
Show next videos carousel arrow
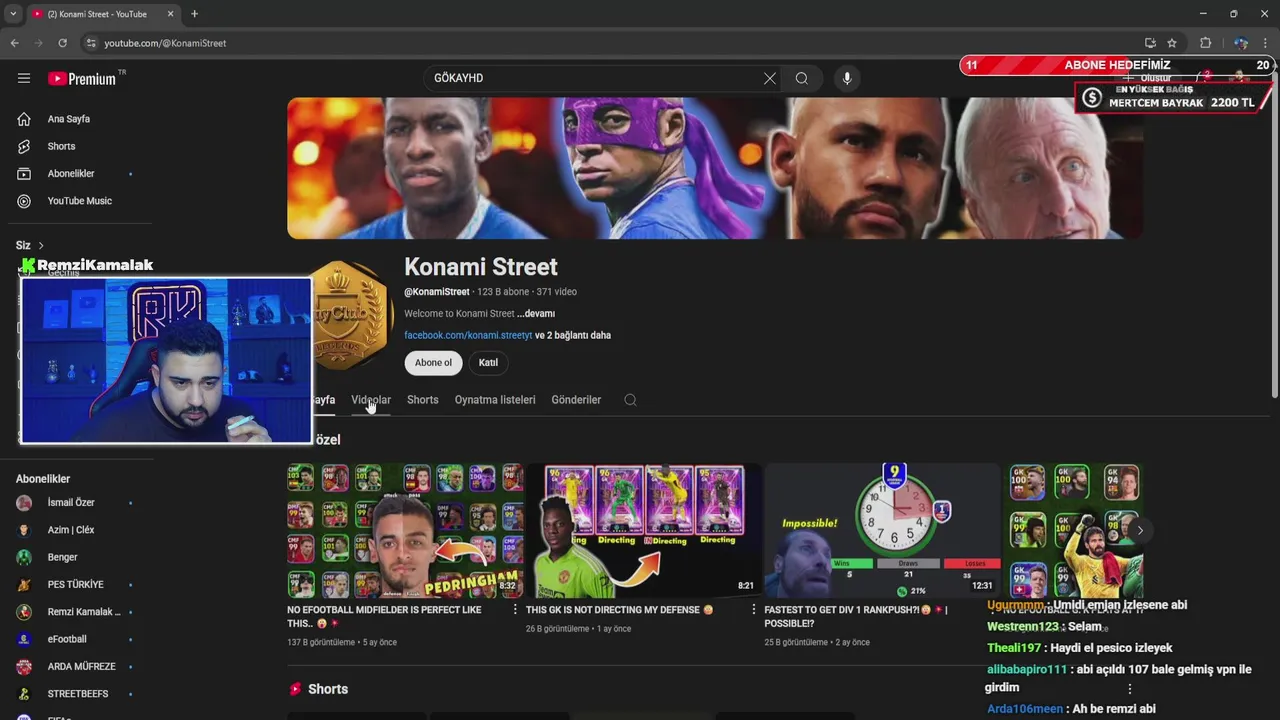tap(1140, 531)
